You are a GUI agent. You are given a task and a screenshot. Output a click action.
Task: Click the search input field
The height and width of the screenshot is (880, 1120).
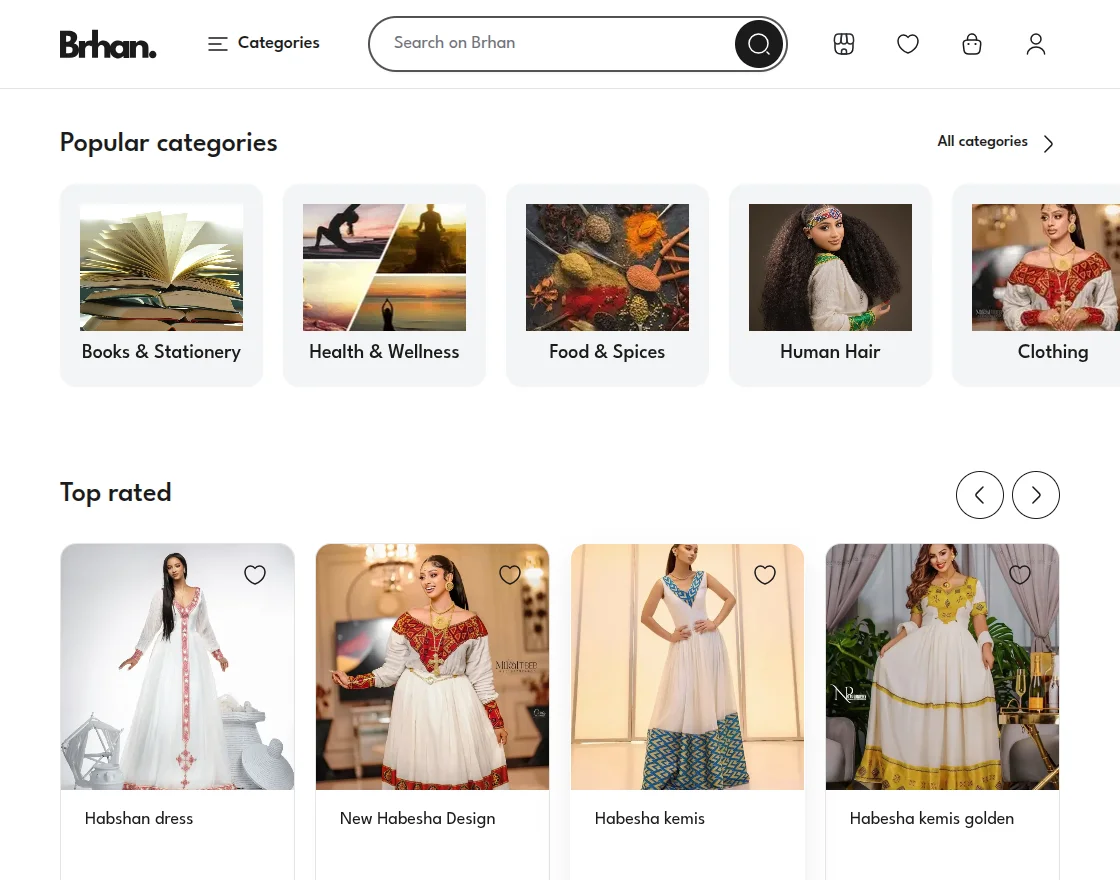[550, 44]
